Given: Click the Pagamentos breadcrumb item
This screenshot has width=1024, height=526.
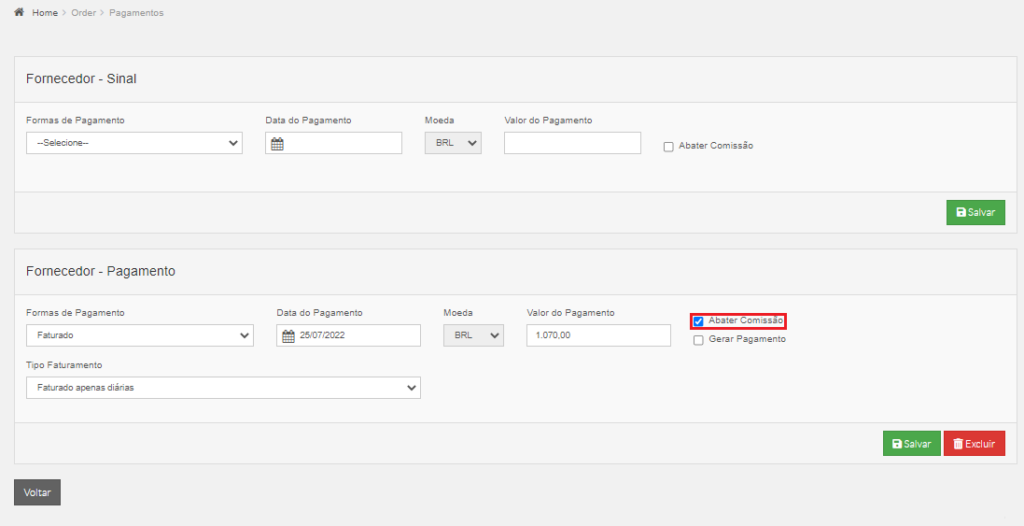Looking at the screenshot, I should 136,13.
